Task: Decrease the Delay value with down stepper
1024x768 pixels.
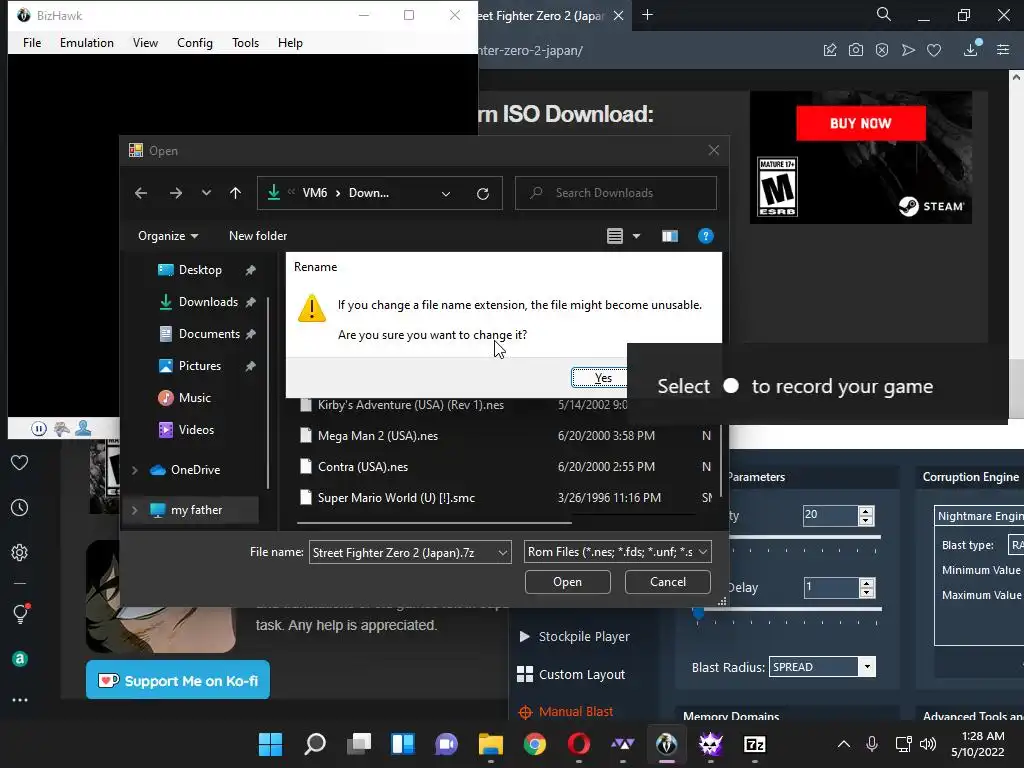Action: tap(866, 592)
